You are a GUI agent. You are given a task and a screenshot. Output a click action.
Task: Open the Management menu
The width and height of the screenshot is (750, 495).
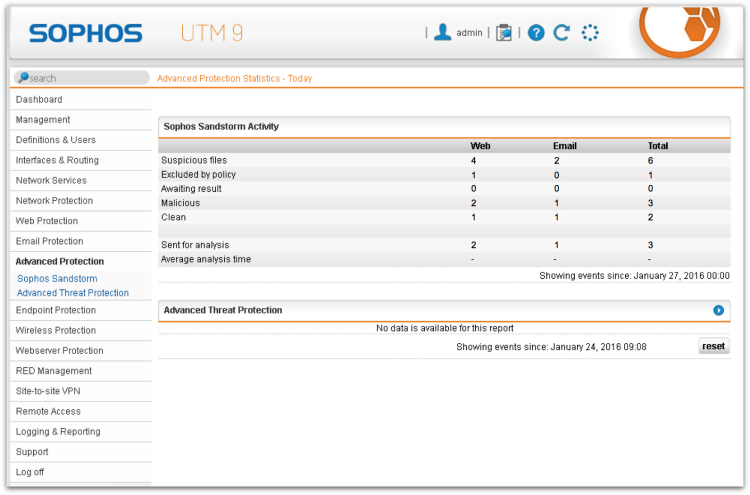(80, 120)
